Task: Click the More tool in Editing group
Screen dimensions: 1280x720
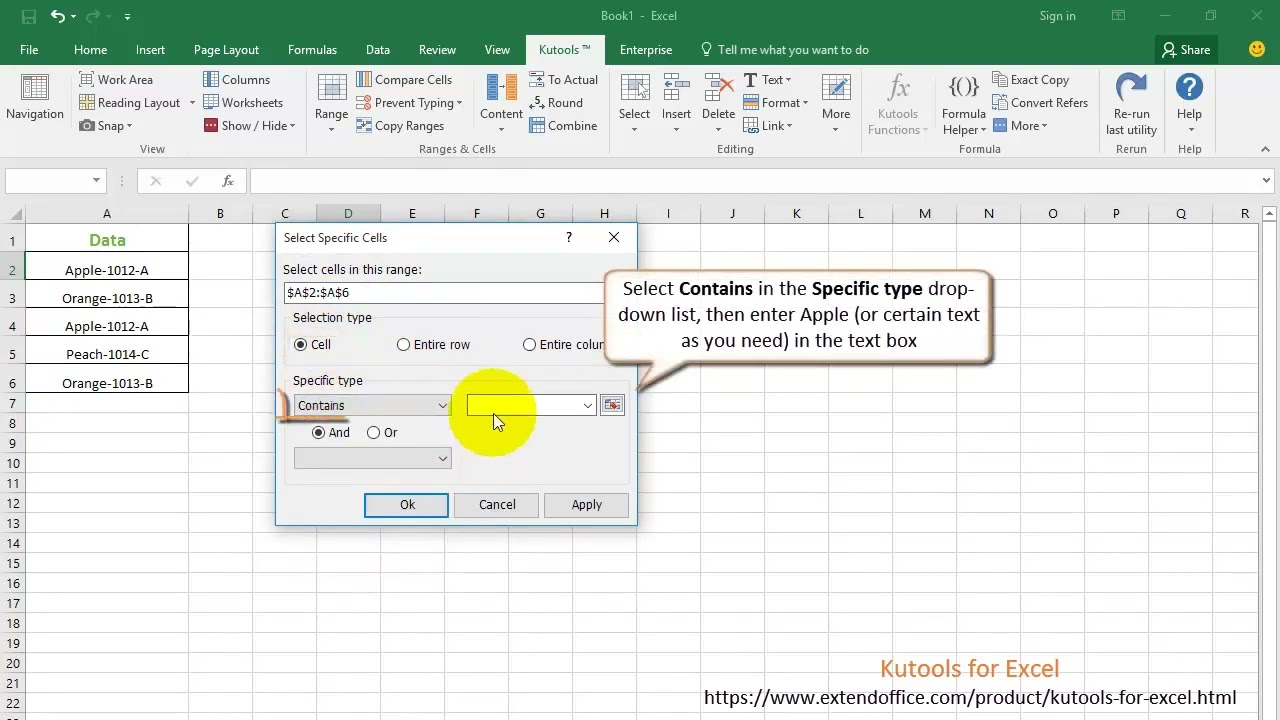Action: (836, 103)
